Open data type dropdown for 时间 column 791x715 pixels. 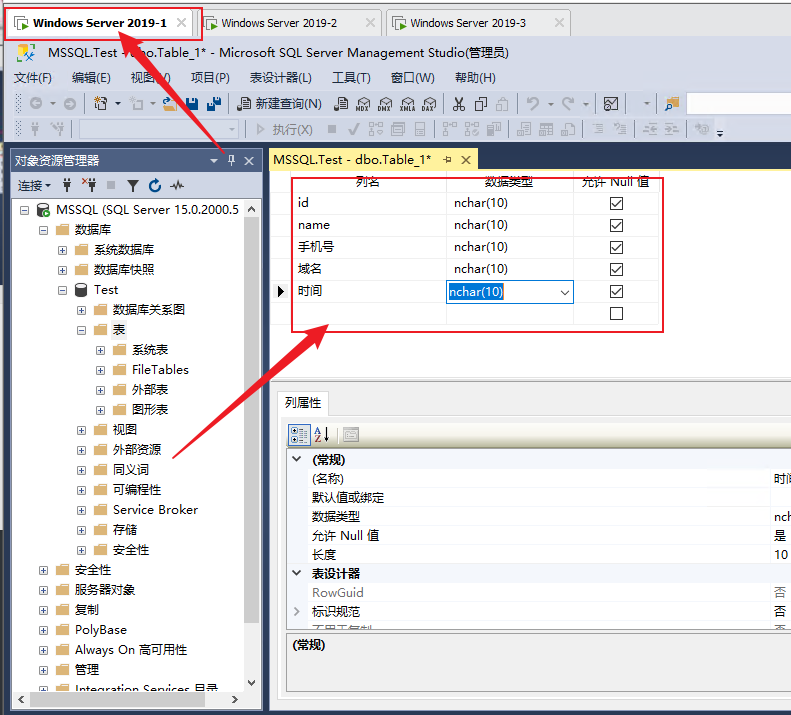coord(564,292)
